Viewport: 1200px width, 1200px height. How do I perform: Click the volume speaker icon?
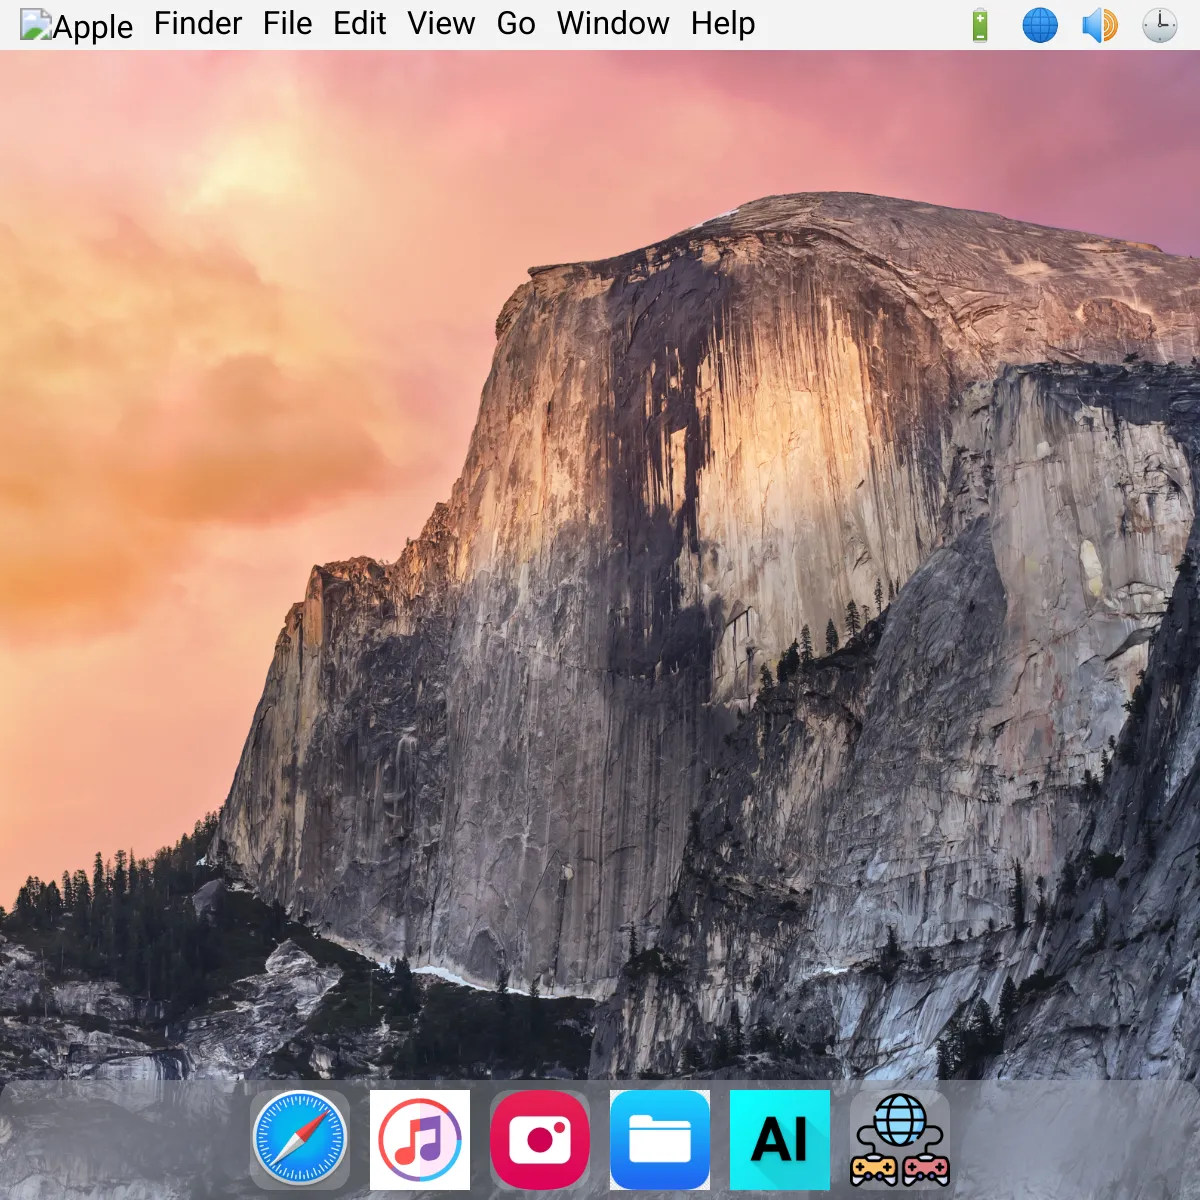[x=1100, y=25]
